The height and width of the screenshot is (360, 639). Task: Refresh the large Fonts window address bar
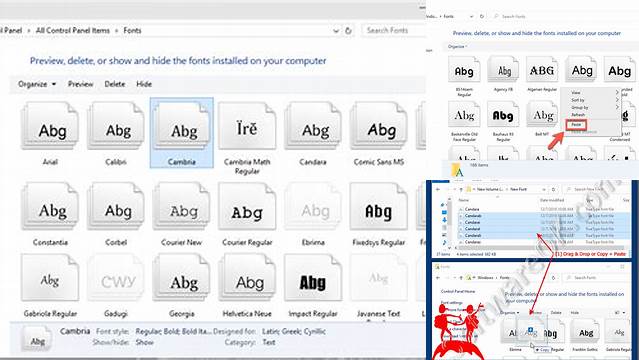pyautogui.click(x=348, y=31)
